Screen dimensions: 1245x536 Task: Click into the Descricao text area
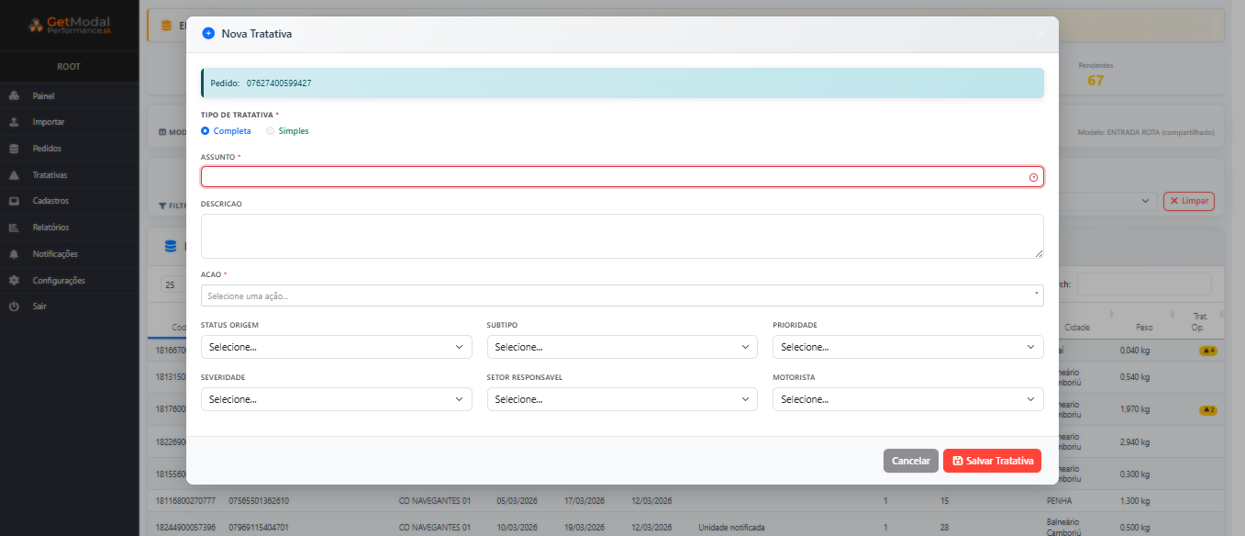click(622, 236)
